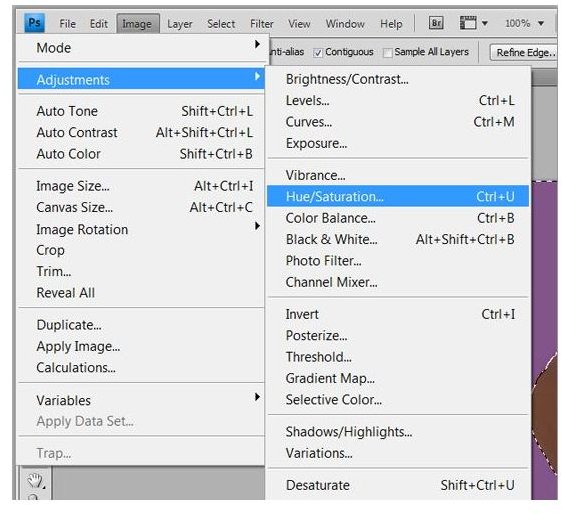This screenshot has width=562, height=514.
Task: Choose Desaturate adjustment
Action: [398, 485]
